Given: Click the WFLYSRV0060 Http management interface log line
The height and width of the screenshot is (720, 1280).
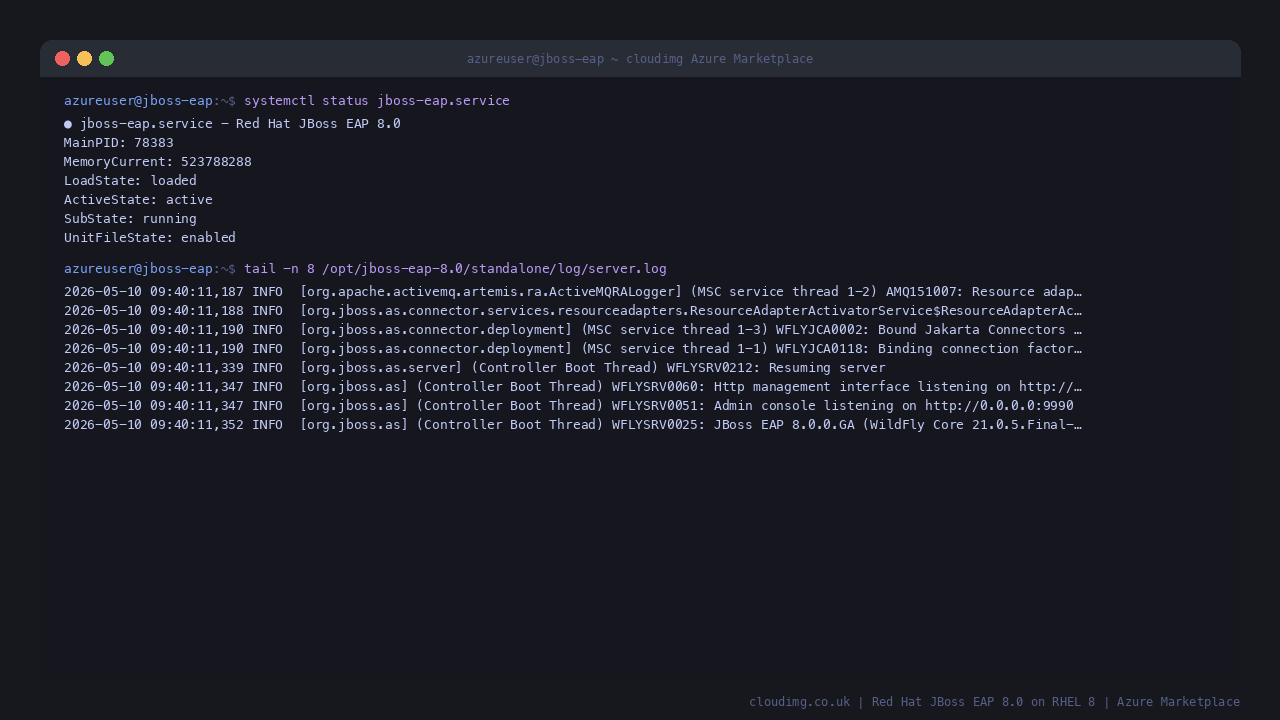Looking at the screenshot, I should (x=573, y=387).
